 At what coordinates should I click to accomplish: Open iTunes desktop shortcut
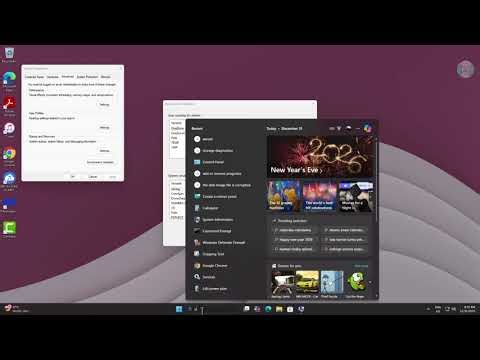[9, 130]
